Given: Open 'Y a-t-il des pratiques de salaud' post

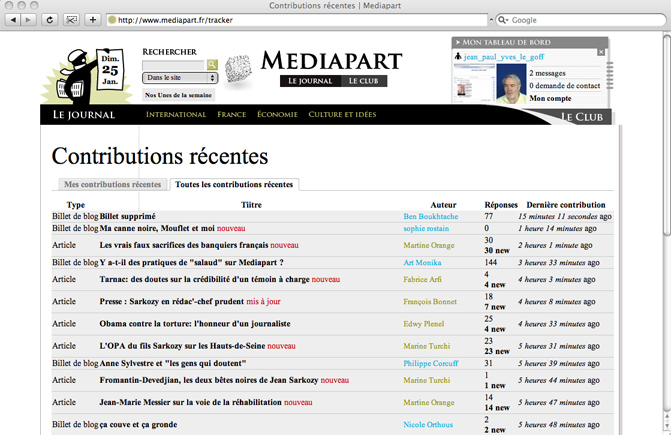Looking at the screenshot, I should (x=191, y=263).
